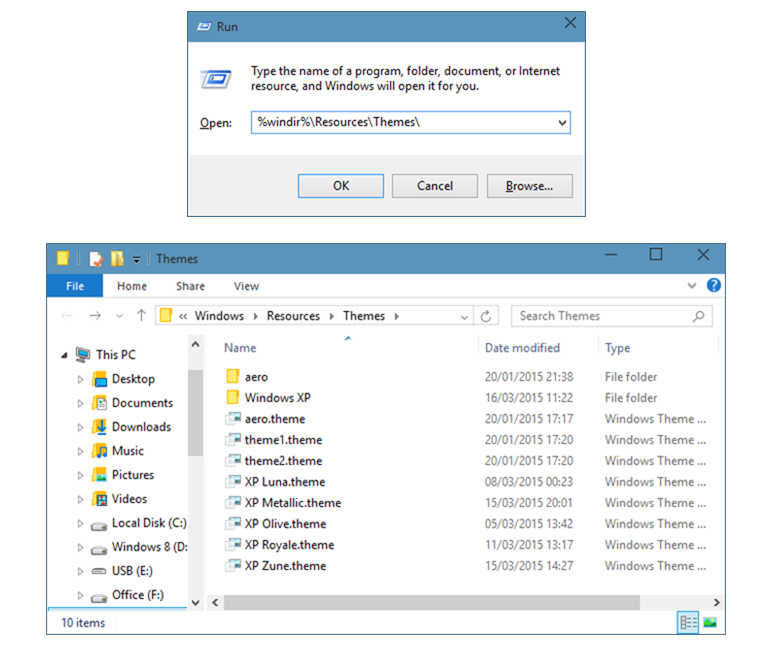Select XP Luna.theme file icon

point(233,481)
